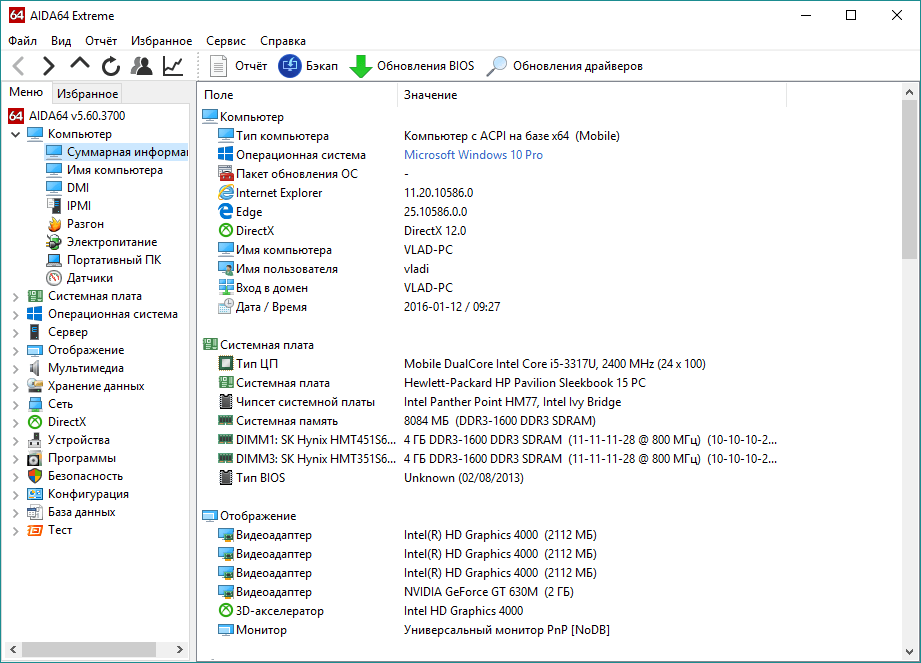Click sidebar horizontal scrollbar right arrow
This screenshot has width=921, height=663.
pyautogui.click(x=180, y=649)
